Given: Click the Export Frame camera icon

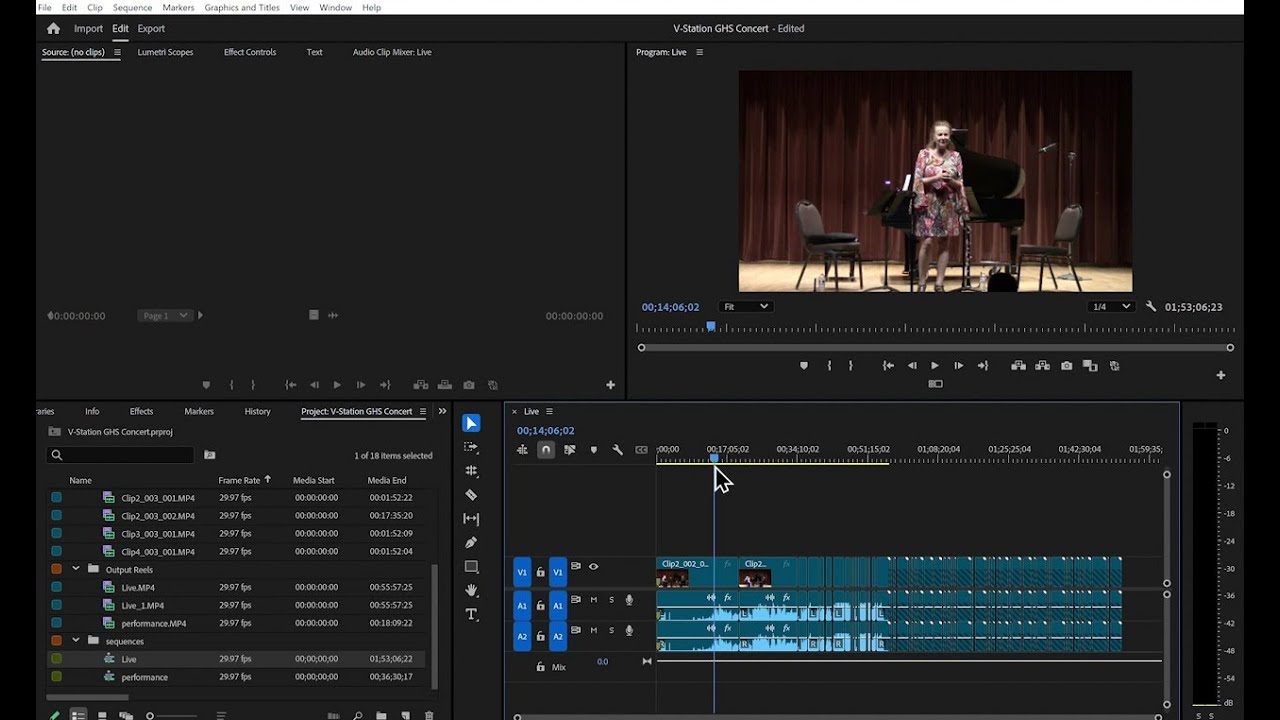Looking at the screenshot, I should (x=1066, y=366).
